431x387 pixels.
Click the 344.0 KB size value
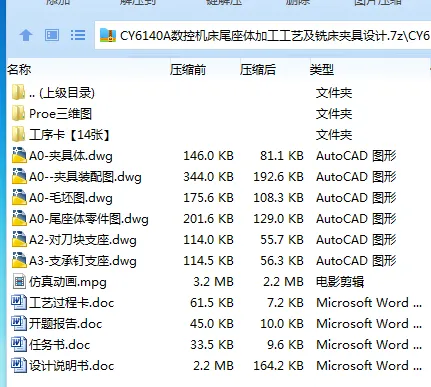pos(208,177)
